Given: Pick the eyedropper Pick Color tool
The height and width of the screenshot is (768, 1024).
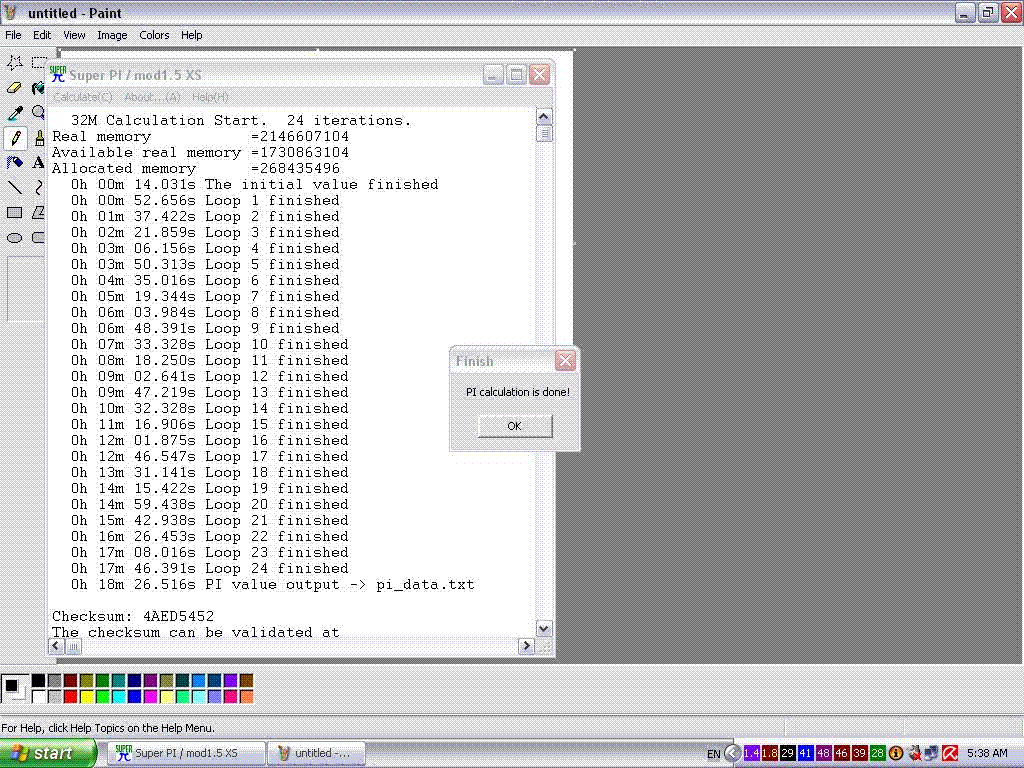Looking at the screenshot, I should pos(15,113).
